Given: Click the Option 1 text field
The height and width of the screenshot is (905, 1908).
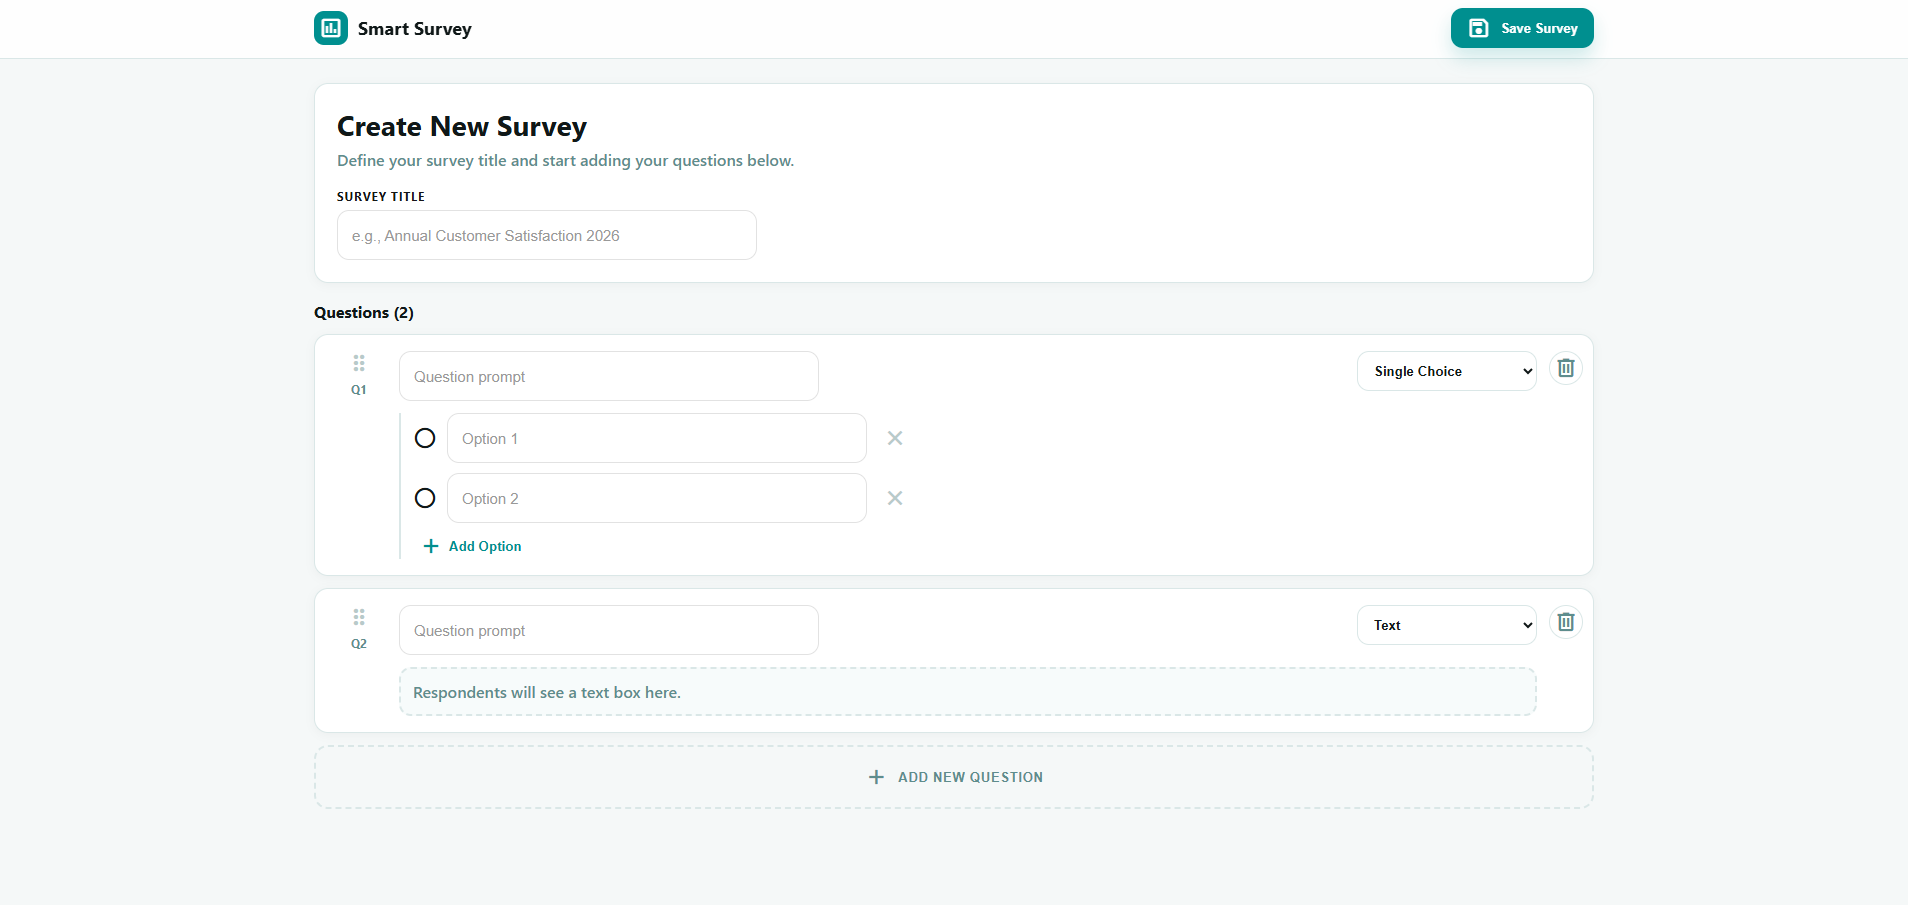Looking at the screenshot, I should point(656,438).
